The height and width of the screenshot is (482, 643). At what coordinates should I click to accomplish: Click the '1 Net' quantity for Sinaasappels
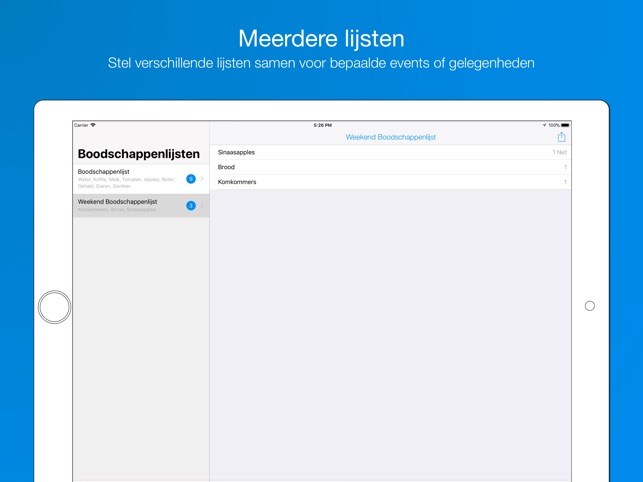coord(559,152)
